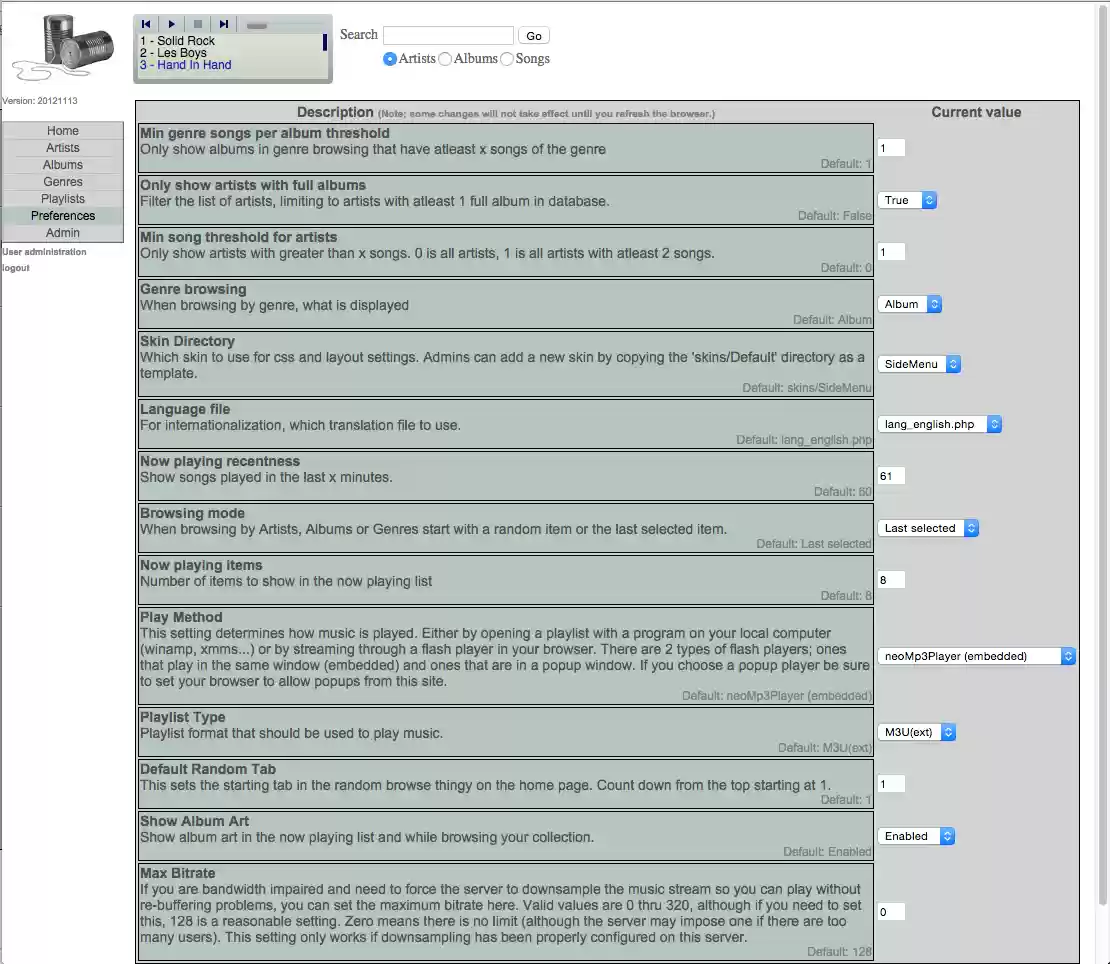Switch to the Admin page
The height and width of the screenshot is (964, 1110).
pyautogui.click(x=62, y=232)
